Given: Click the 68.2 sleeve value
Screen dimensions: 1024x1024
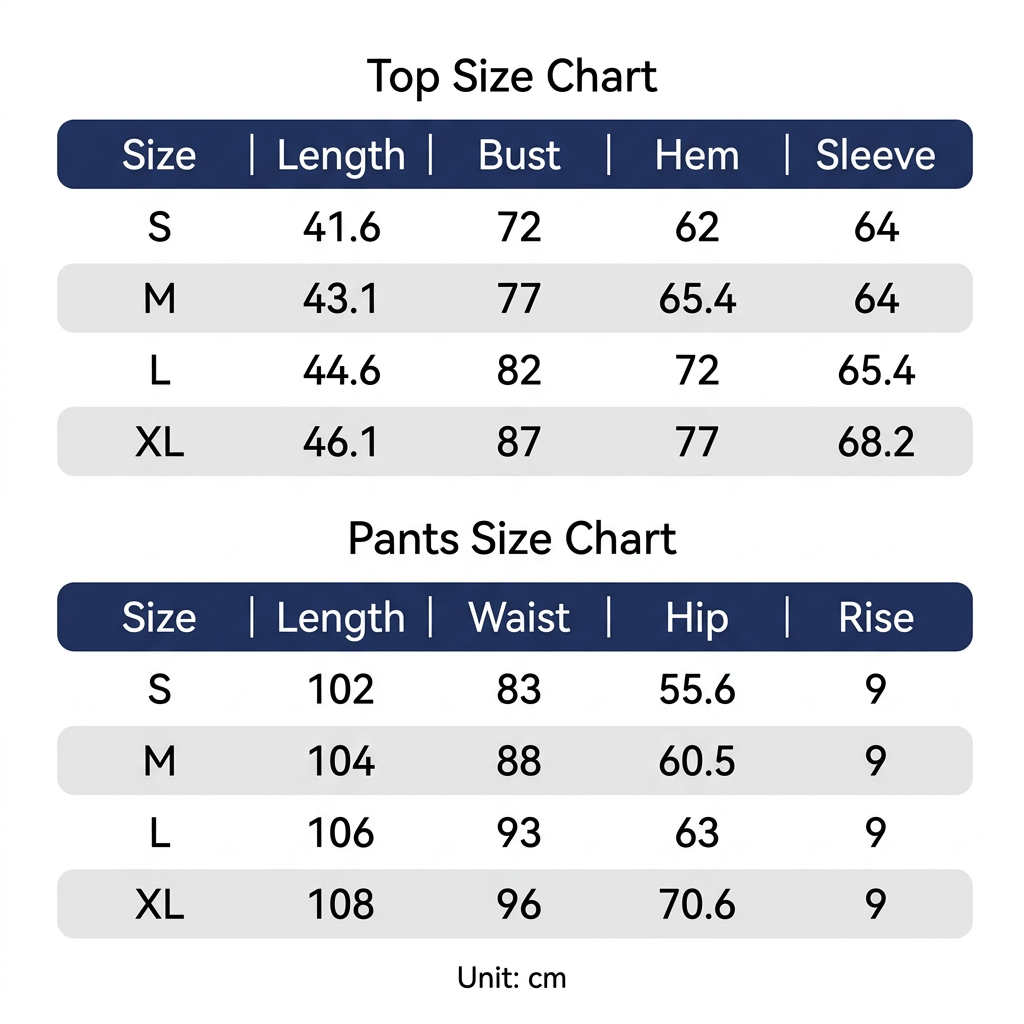Looking at the screenshot, I should point(876,442).
